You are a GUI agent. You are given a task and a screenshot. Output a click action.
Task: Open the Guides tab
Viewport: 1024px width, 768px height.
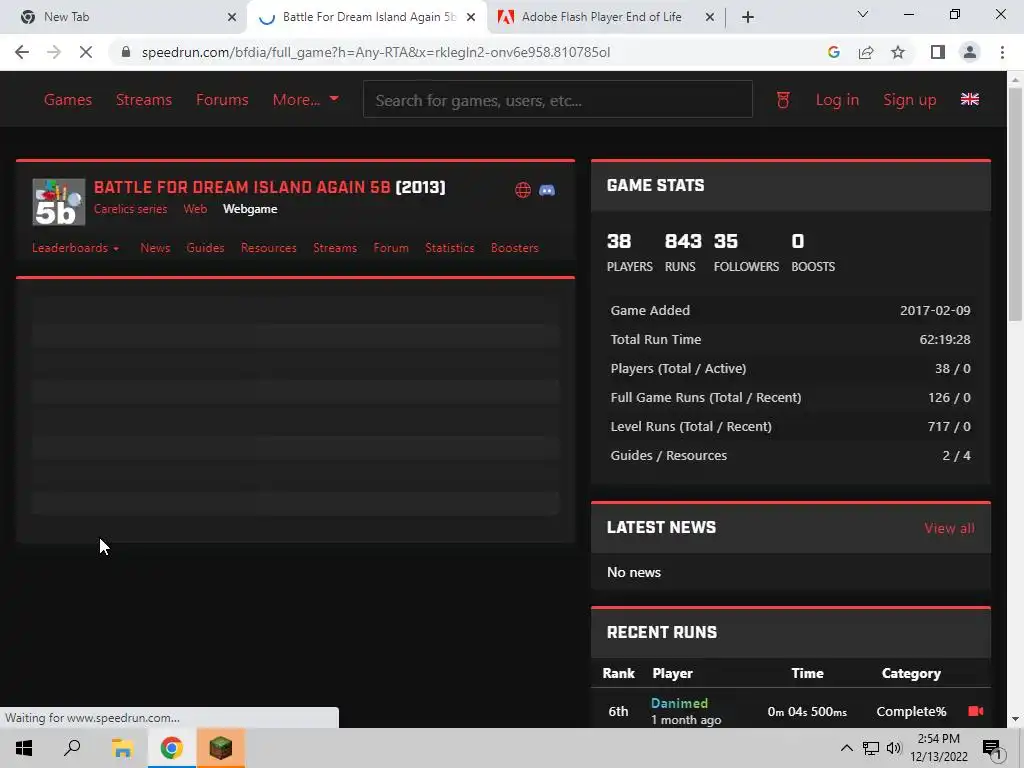pyautogui.click(x=205, y=248)
